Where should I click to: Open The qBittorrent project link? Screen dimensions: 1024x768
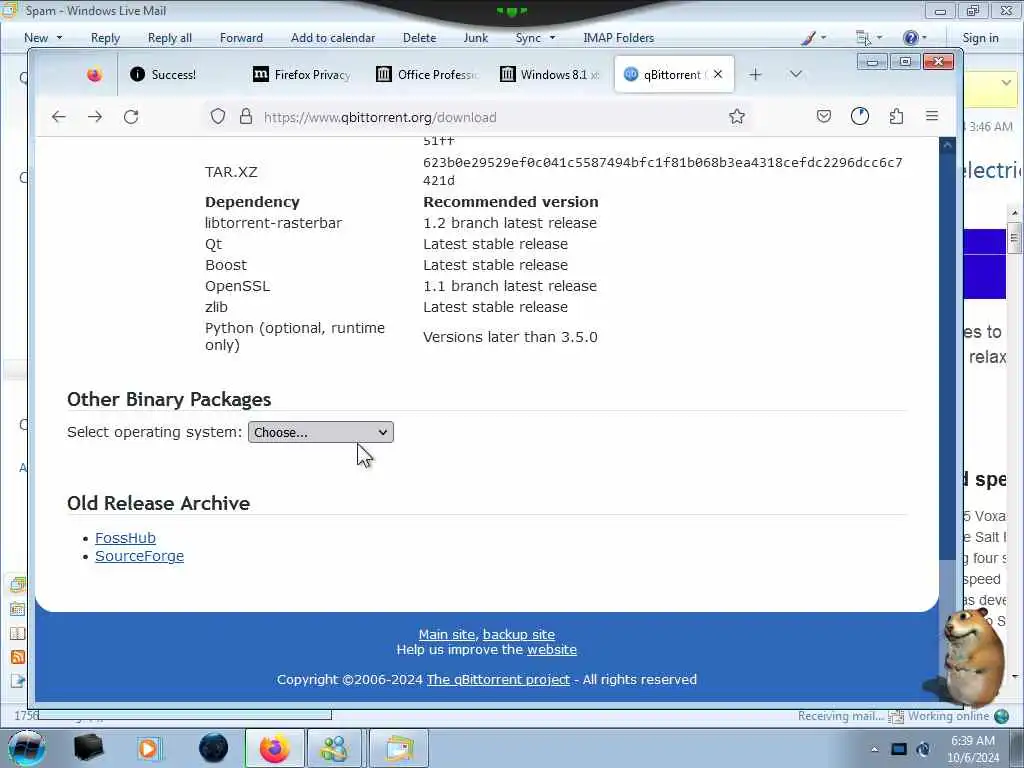[x=498, y=680]
